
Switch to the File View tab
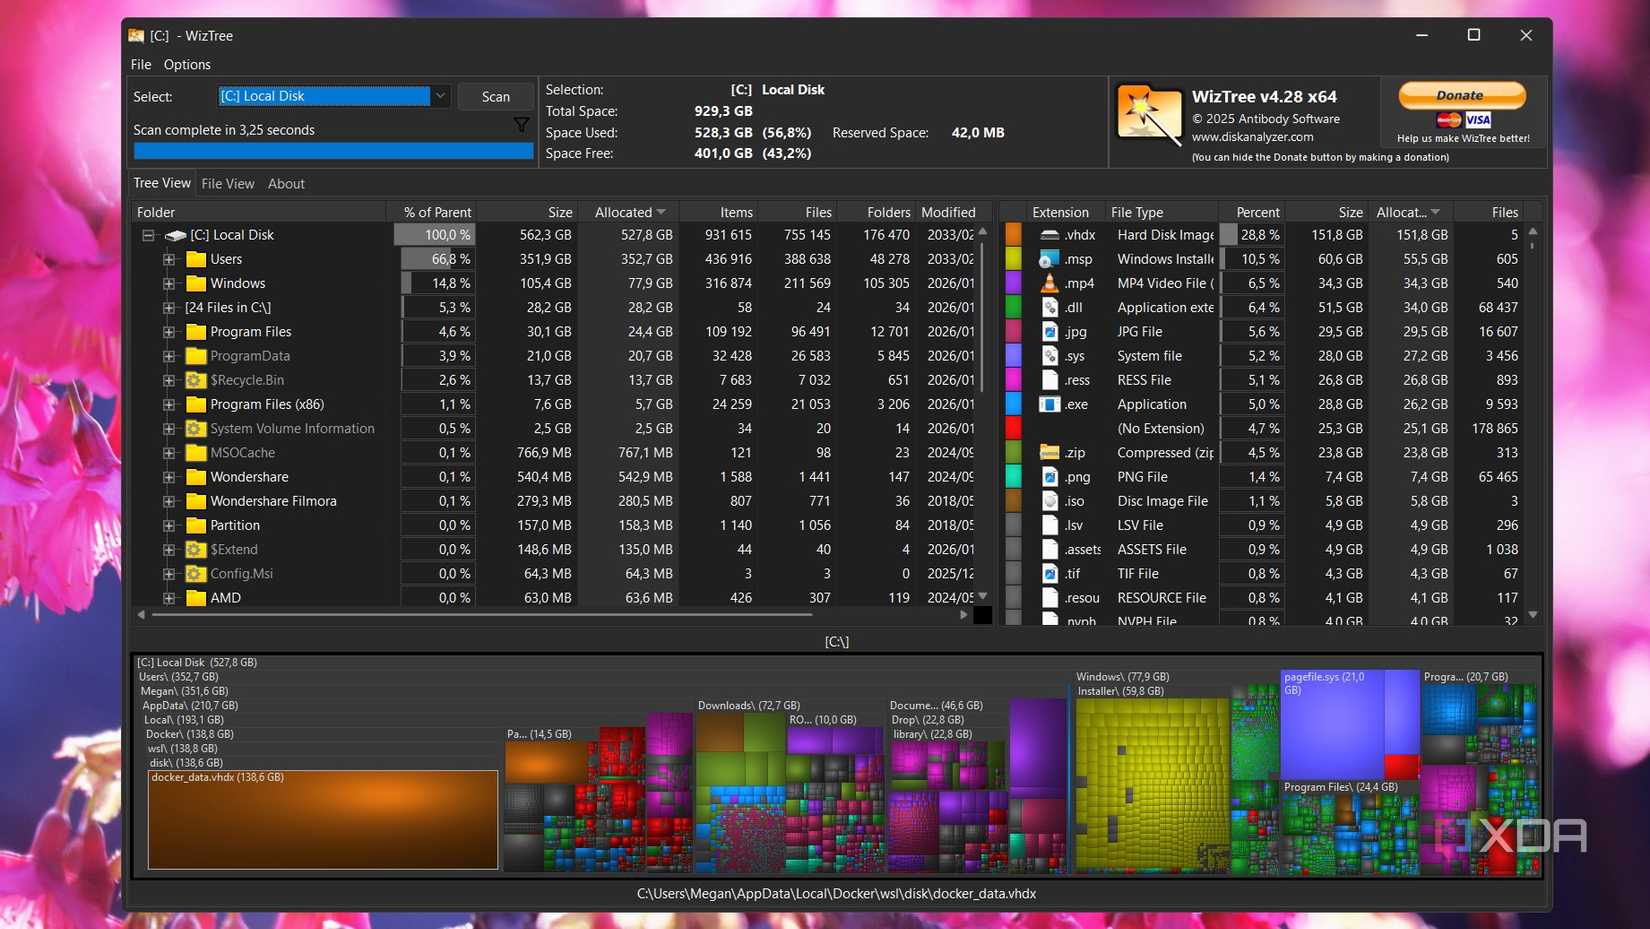coord(227,183)
